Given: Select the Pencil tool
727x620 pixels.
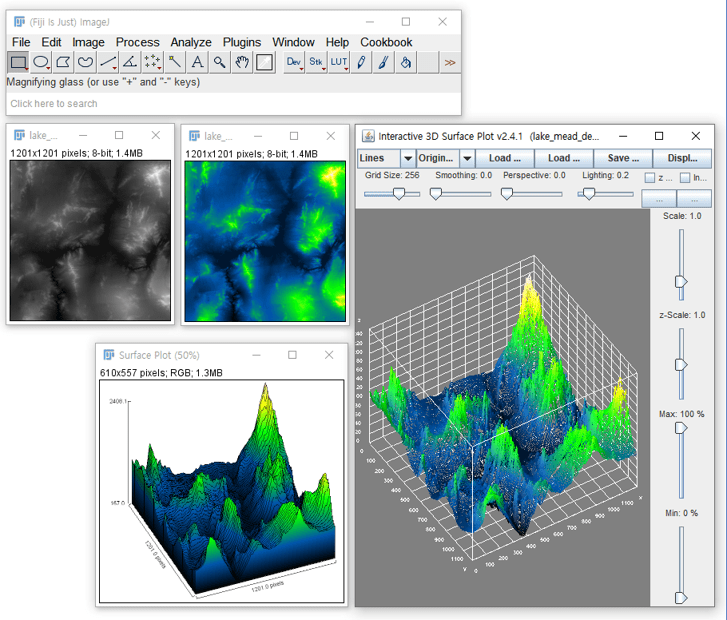Looking at the screenshot, I should click(361, 62).
